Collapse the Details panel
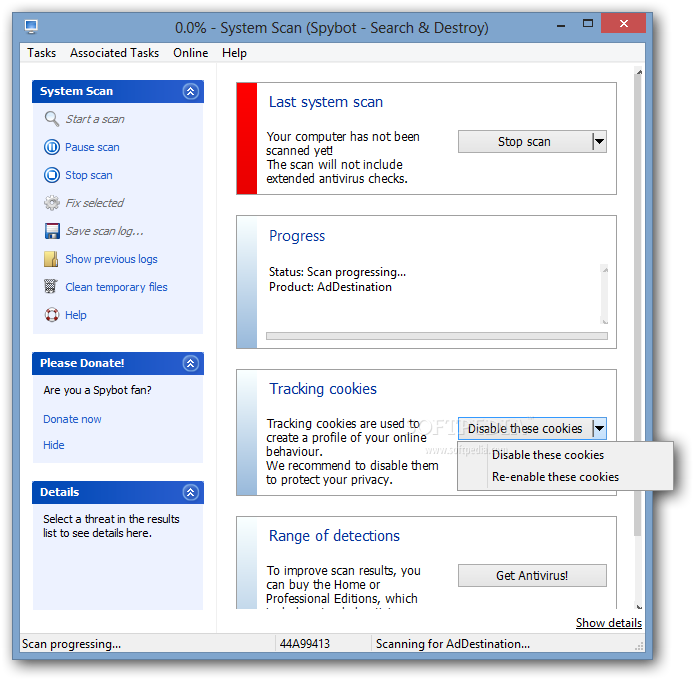Image resolution: width=694 pixels, height=680 pixels. [x=190, y=492]
